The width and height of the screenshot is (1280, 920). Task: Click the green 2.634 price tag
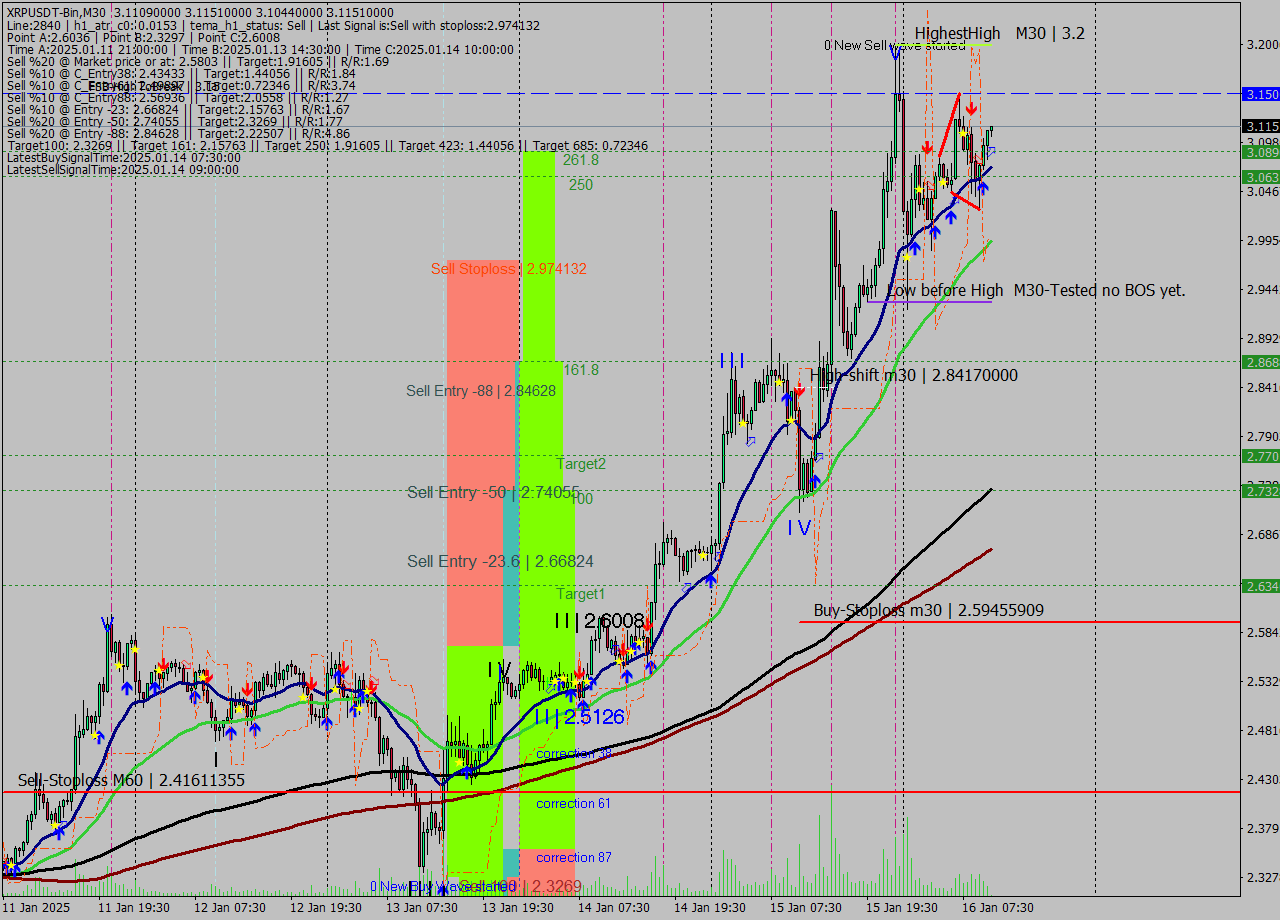click(x=1261, y=586)
